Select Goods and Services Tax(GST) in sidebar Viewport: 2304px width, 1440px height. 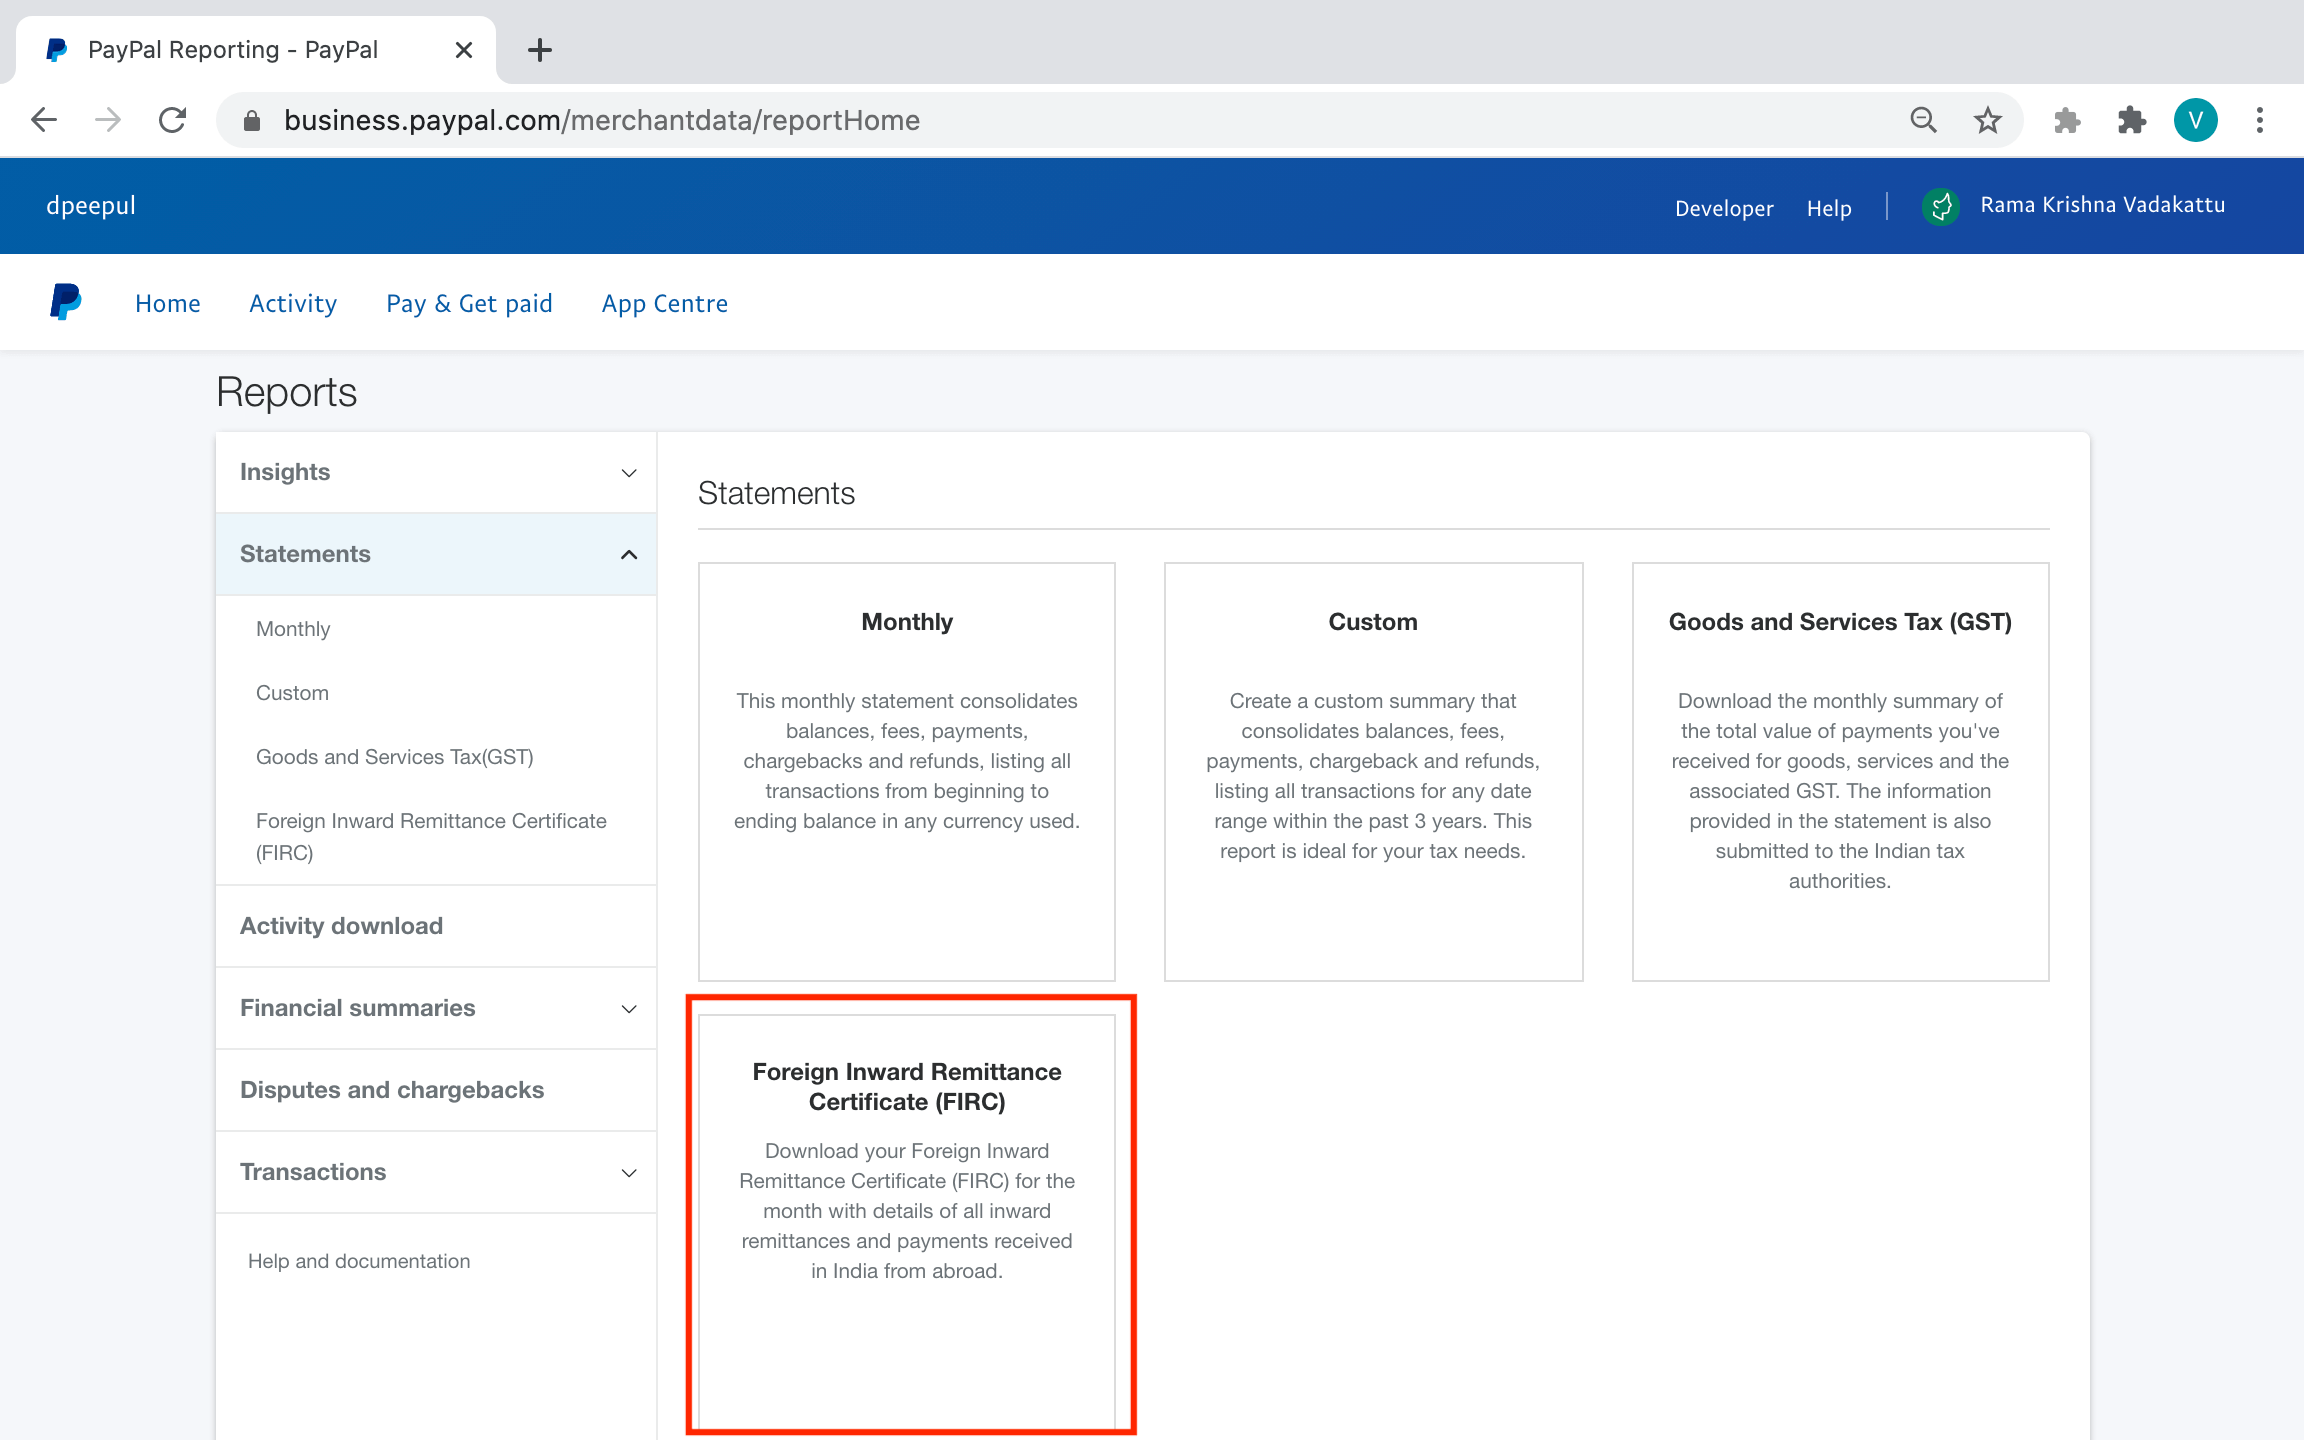[x=394, y=757]
